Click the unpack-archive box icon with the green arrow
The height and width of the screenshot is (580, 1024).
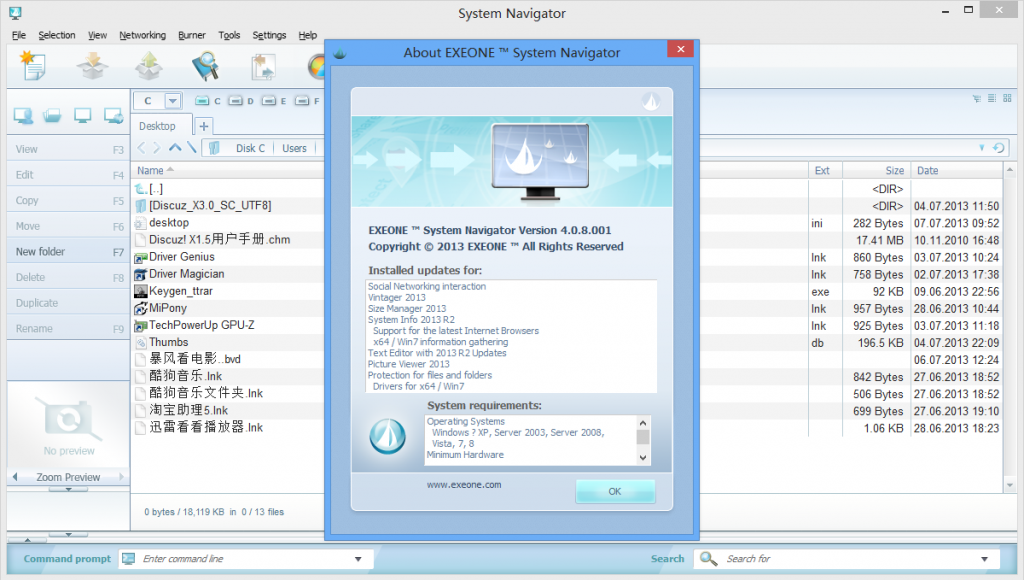click(149, 65)
